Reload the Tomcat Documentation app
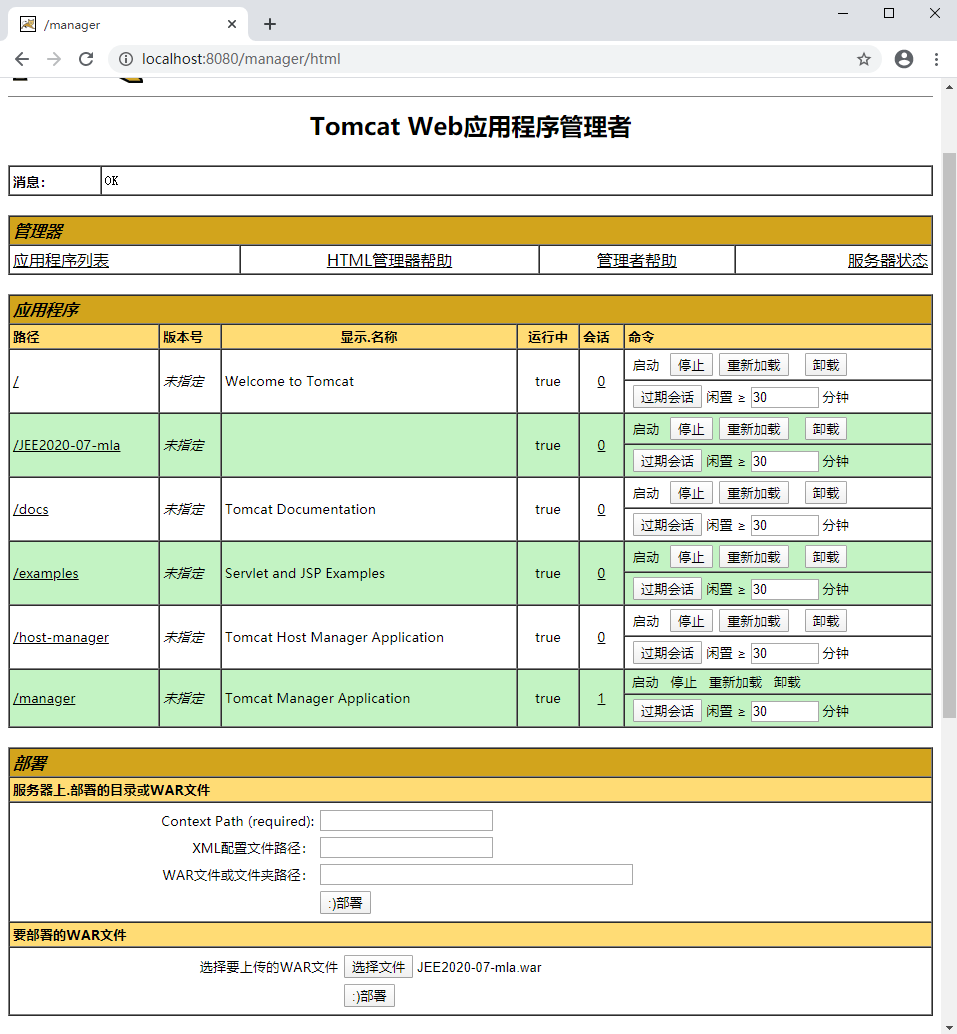 (x=753, y=493)
